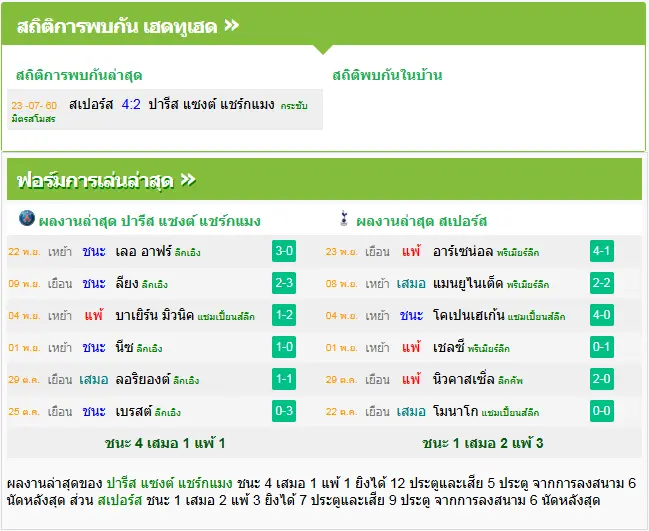649x531 pixels.
Task: Select opponent name อาร์เซน่อล
Action: pyautogui.click(x=463, y=251)
